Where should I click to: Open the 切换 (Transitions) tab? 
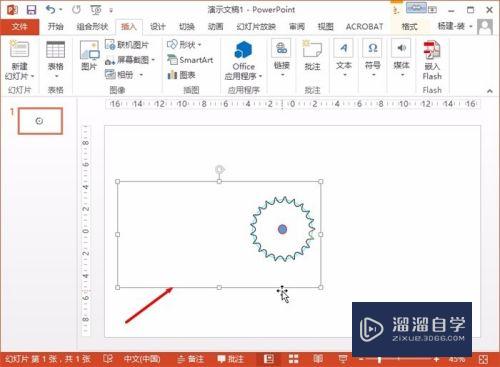187,27
